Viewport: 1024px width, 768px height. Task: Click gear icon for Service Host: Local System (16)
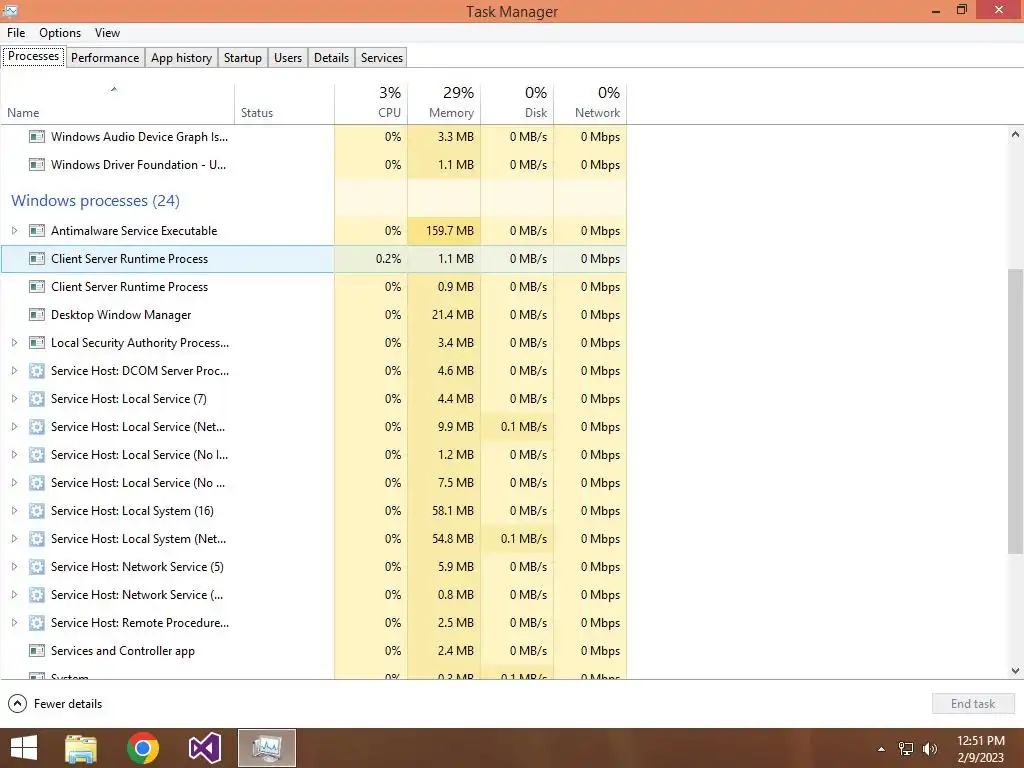coord(37,511)
